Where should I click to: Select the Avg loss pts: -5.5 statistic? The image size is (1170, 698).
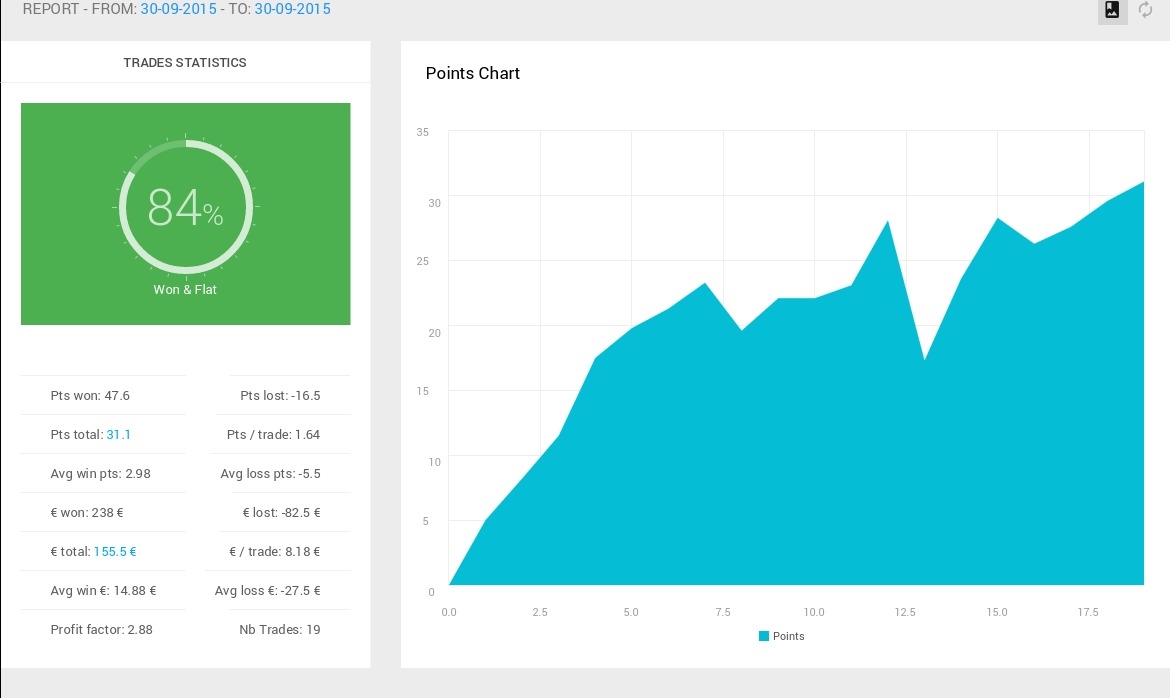(270, 474)
